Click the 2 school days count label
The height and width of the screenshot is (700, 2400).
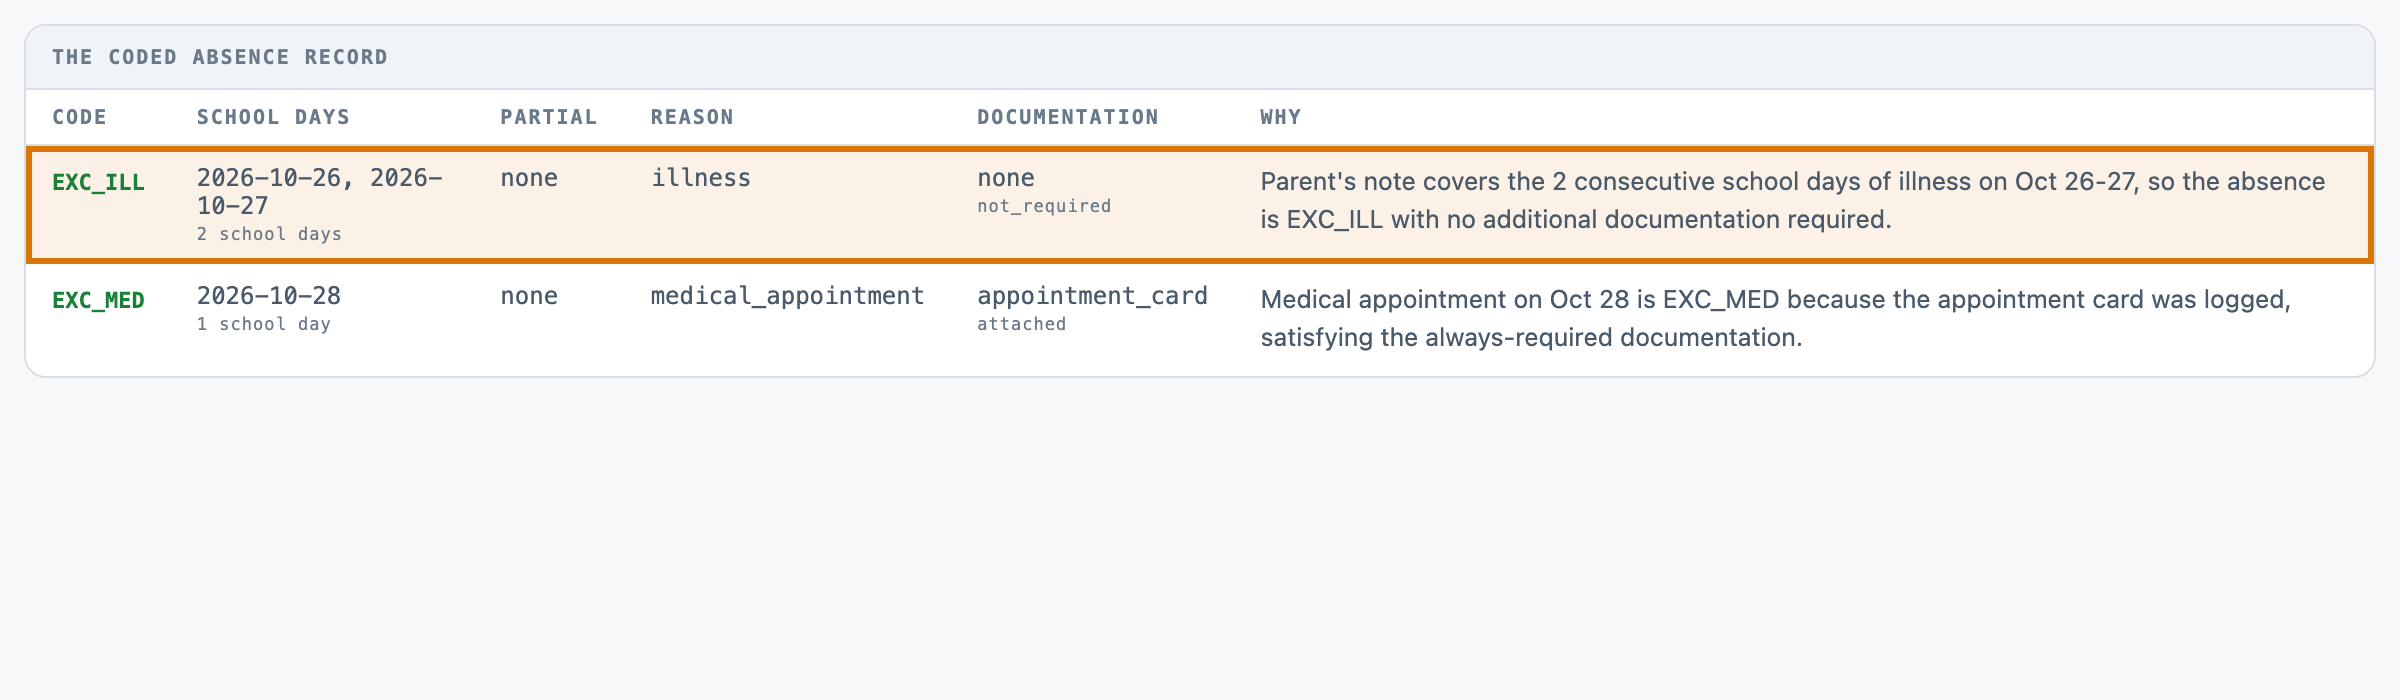[269, 234]
